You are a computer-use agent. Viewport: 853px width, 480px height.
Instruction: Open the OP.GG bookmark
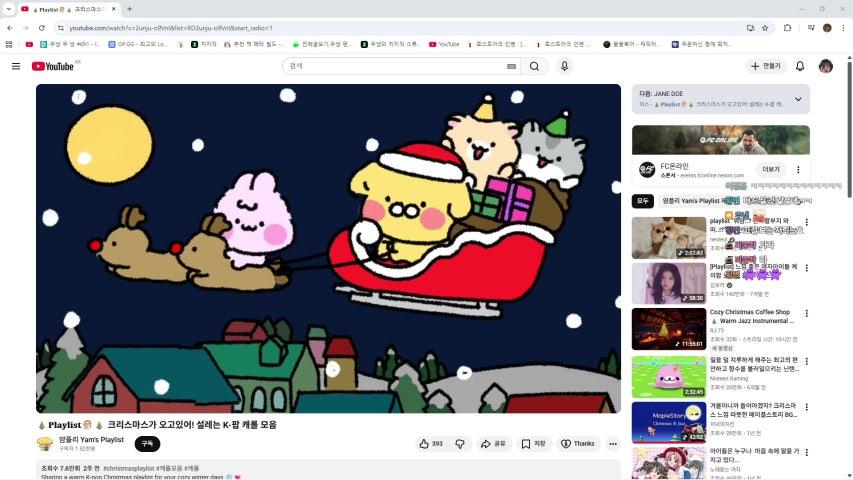coord(138,44)
